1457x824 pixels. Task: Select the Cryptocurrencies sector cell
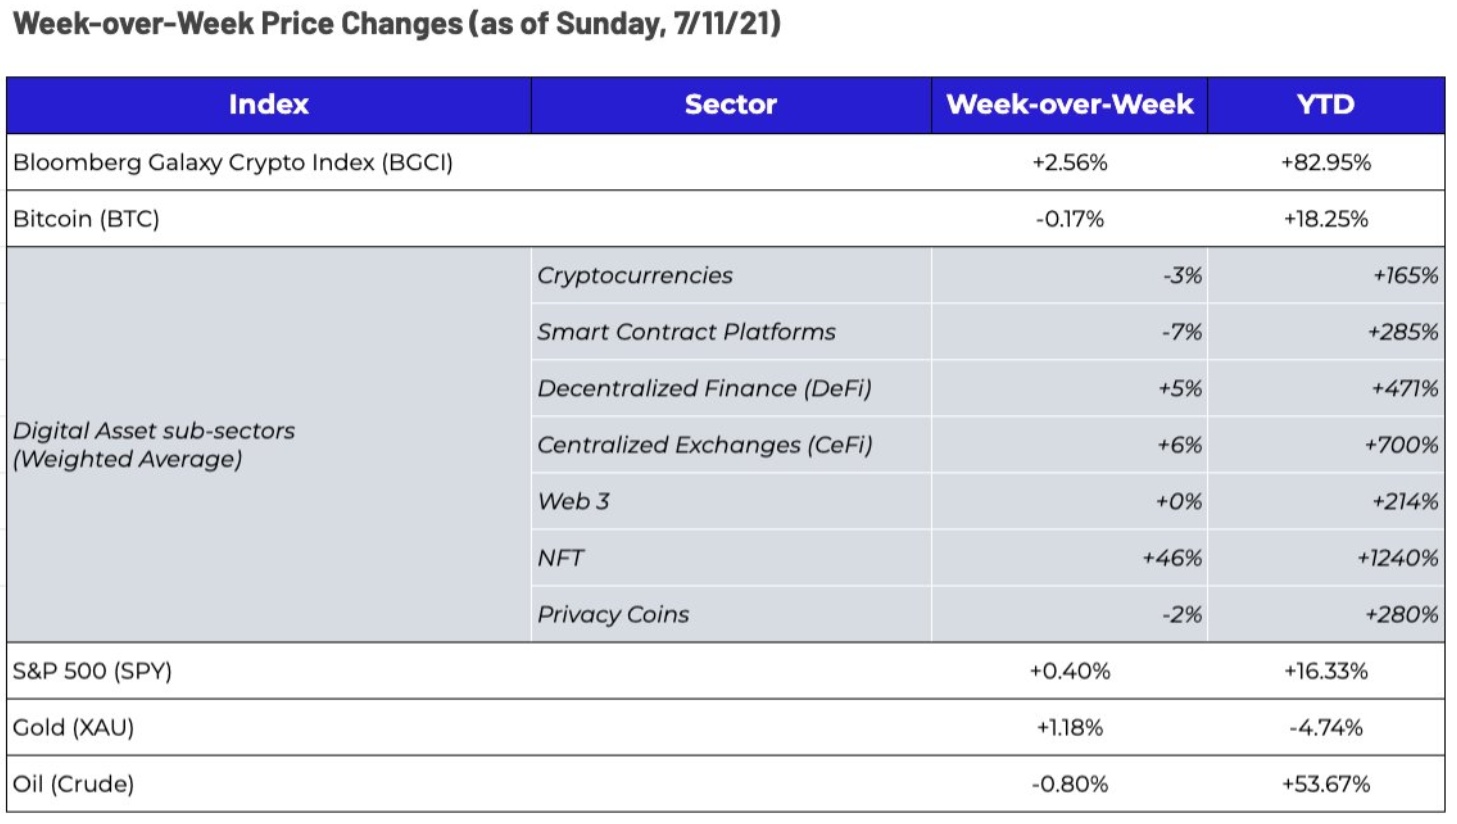point(635,276)
